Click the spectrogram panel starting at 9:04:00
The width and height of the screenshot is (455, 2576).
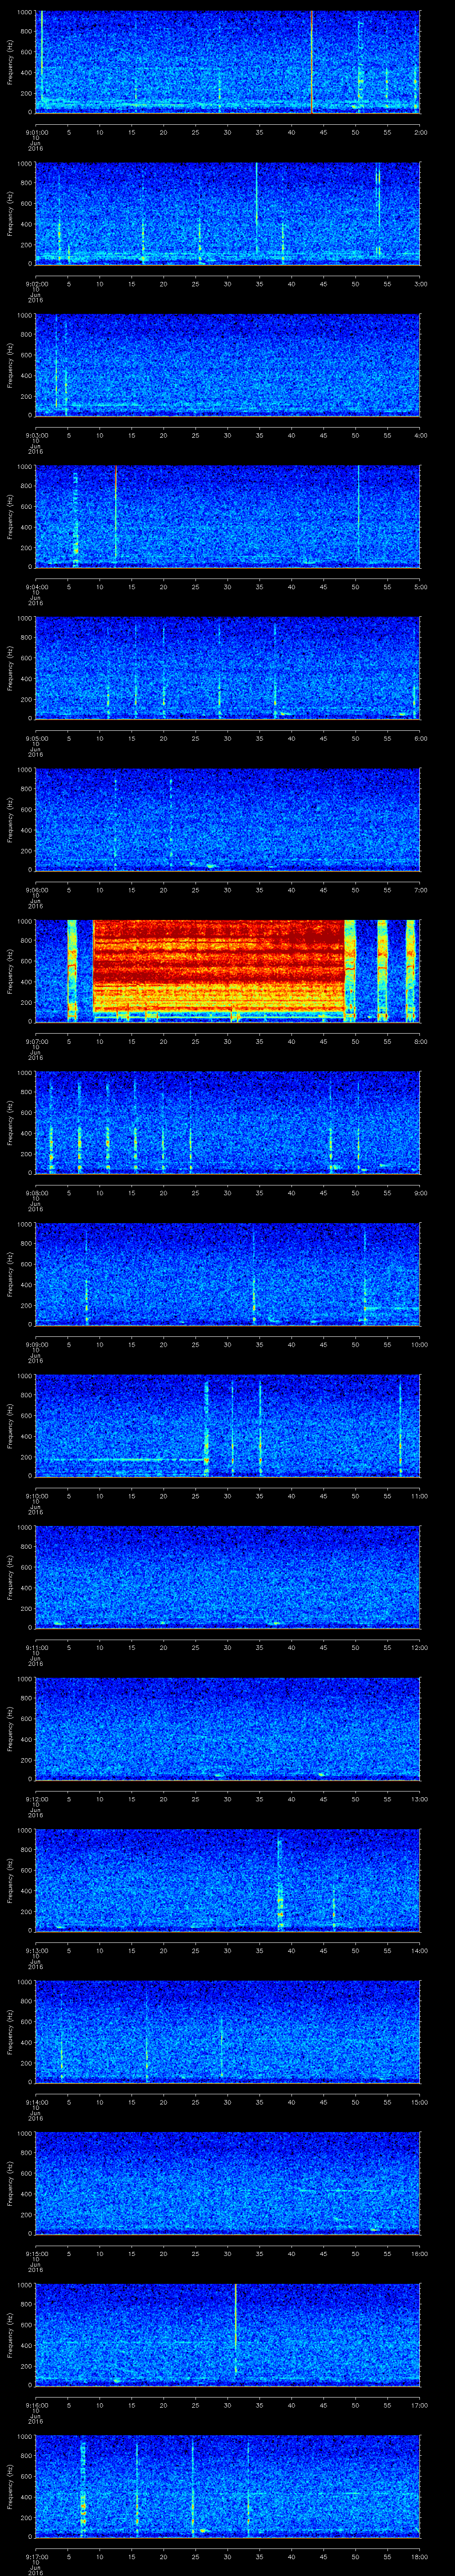(227, 516)
